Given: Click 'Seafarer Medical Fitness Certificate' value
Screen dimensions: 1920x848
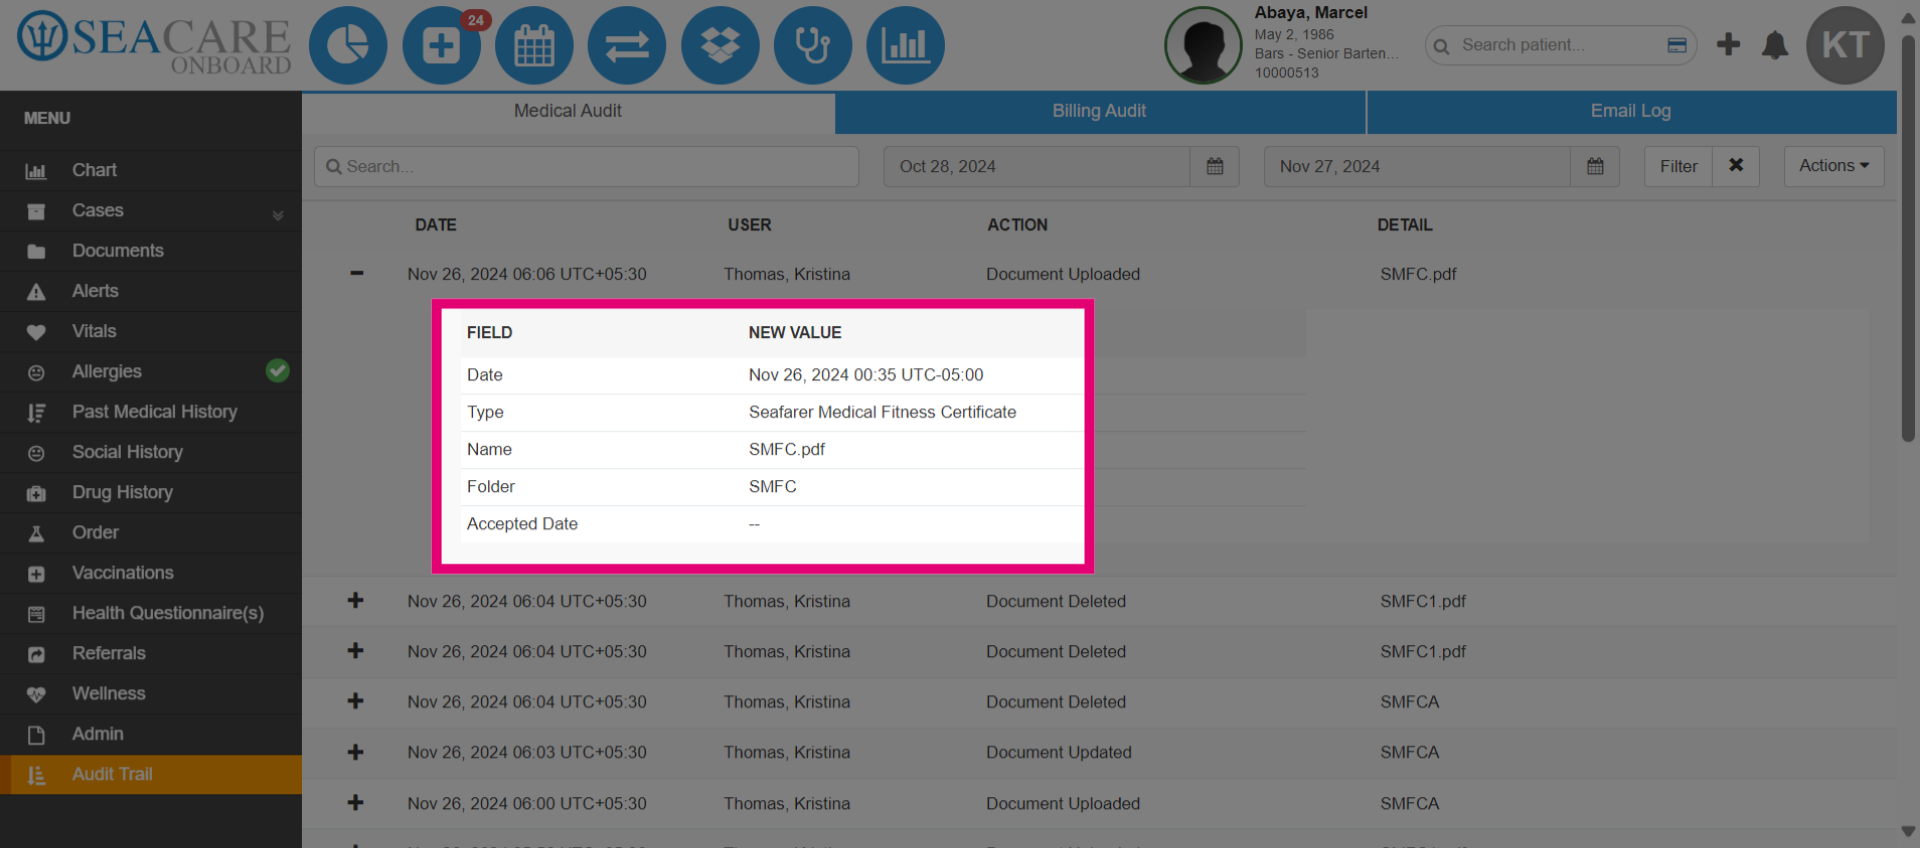Looking at the screenshot, I should (x=882, y=412).
